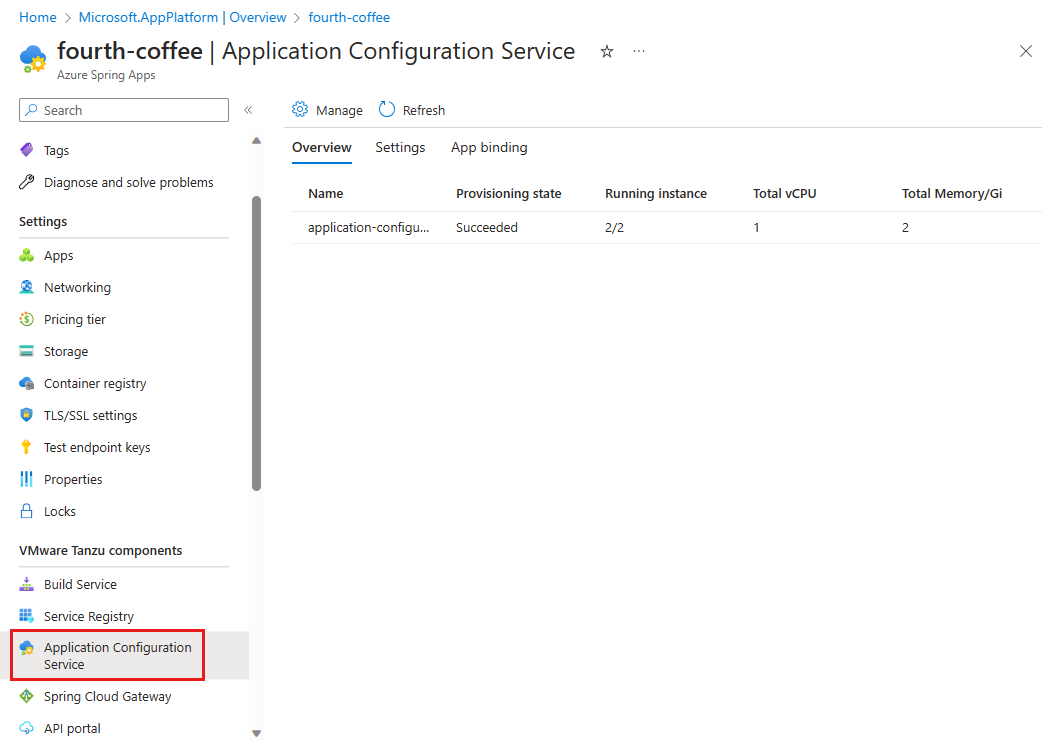Click the Manage gear icon
1054x741 pixels.
coord(300,110)
